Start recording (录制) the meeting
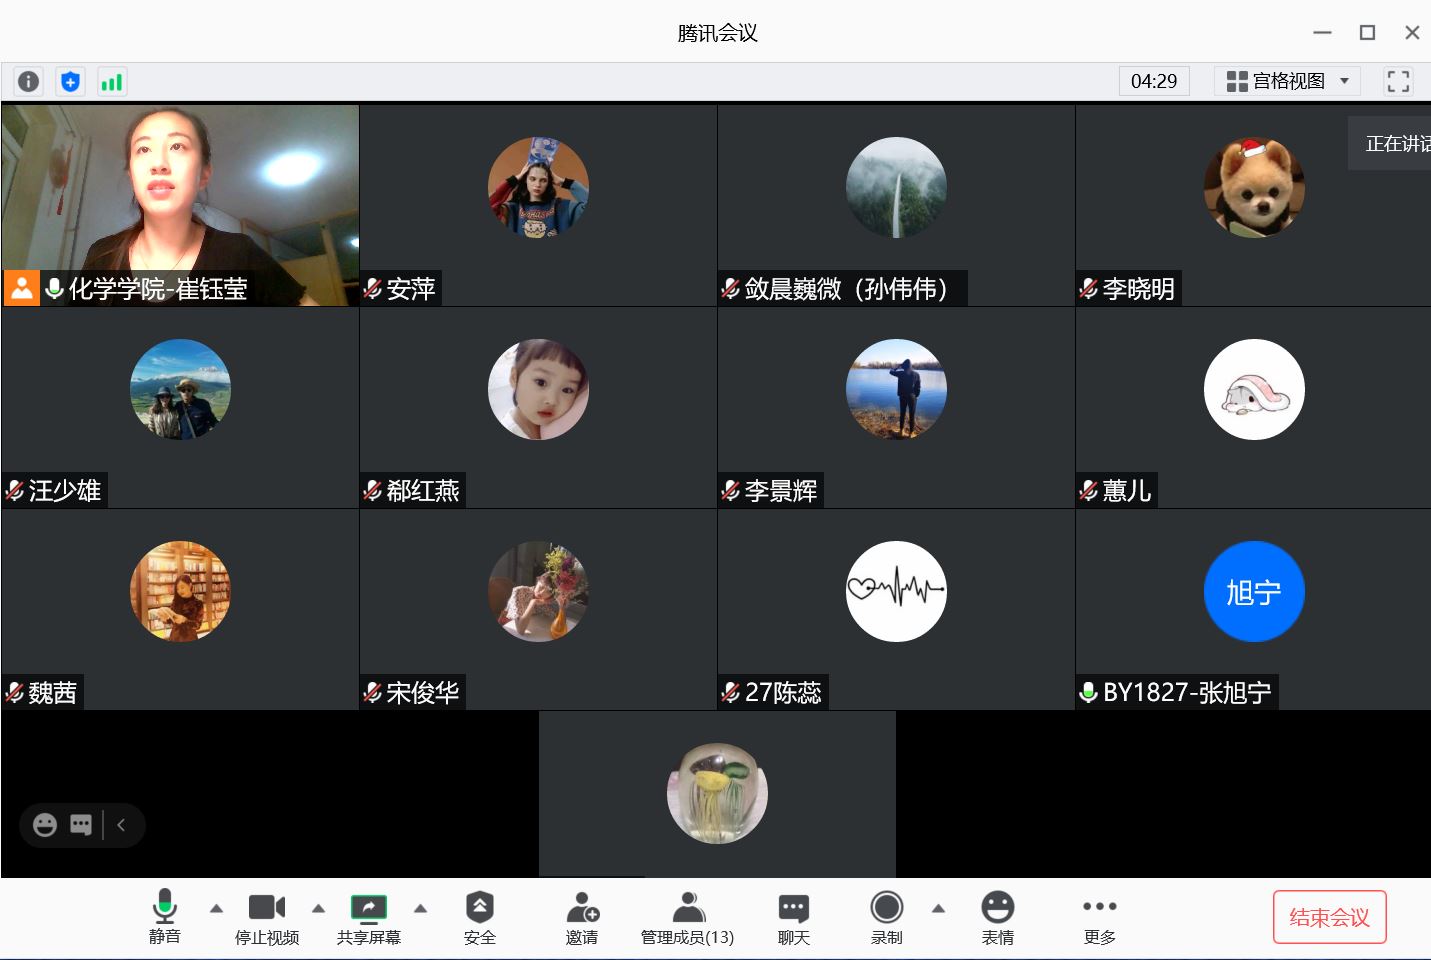 886,917
